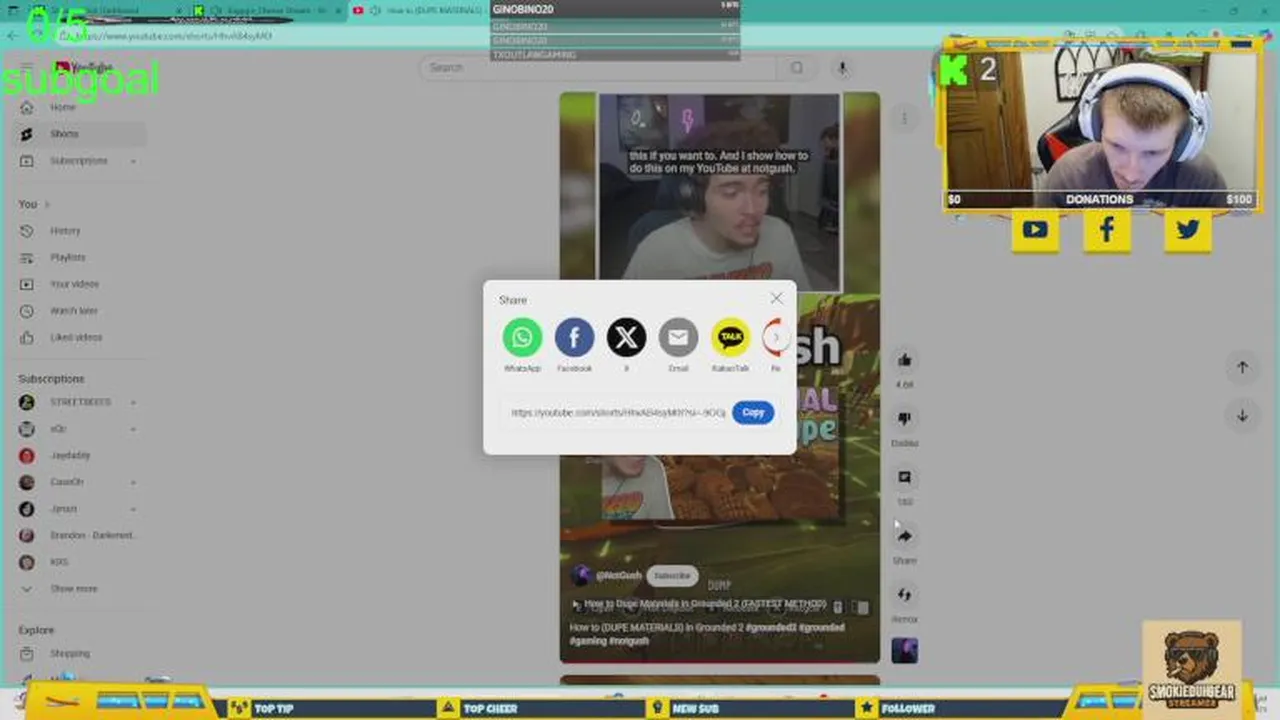Share the short on Facebook
Screen dimensions: 1280x720
[574, 337]
